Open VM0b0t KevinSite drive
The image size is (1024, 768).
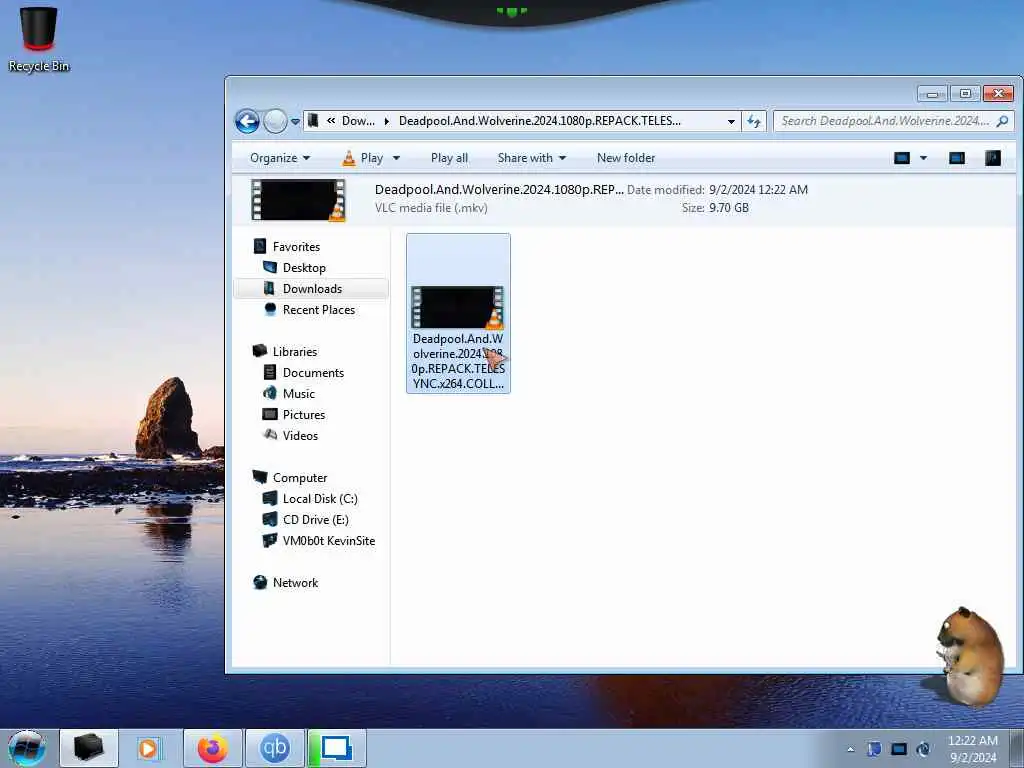328,540
